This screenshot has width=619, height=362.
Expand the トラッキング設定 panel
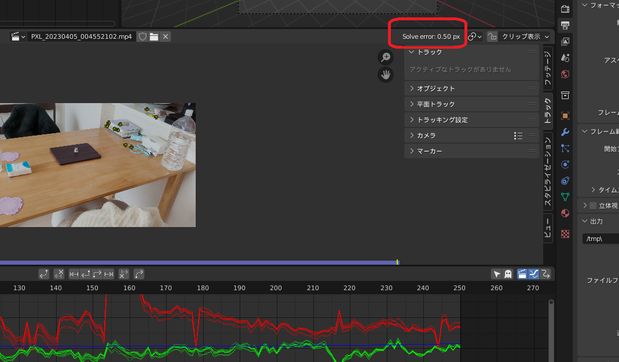[472, 120]
